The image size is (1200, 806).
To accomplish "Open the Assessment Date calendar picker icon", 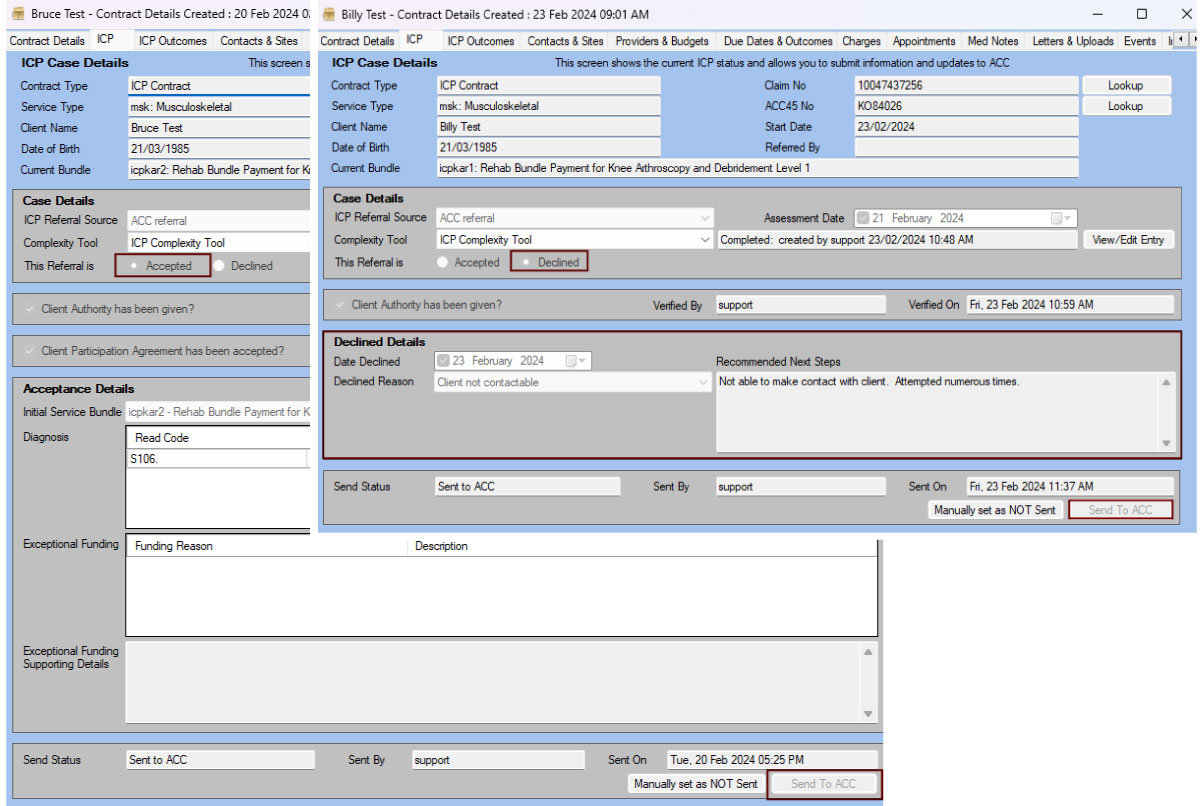I will coord(1056,218).
